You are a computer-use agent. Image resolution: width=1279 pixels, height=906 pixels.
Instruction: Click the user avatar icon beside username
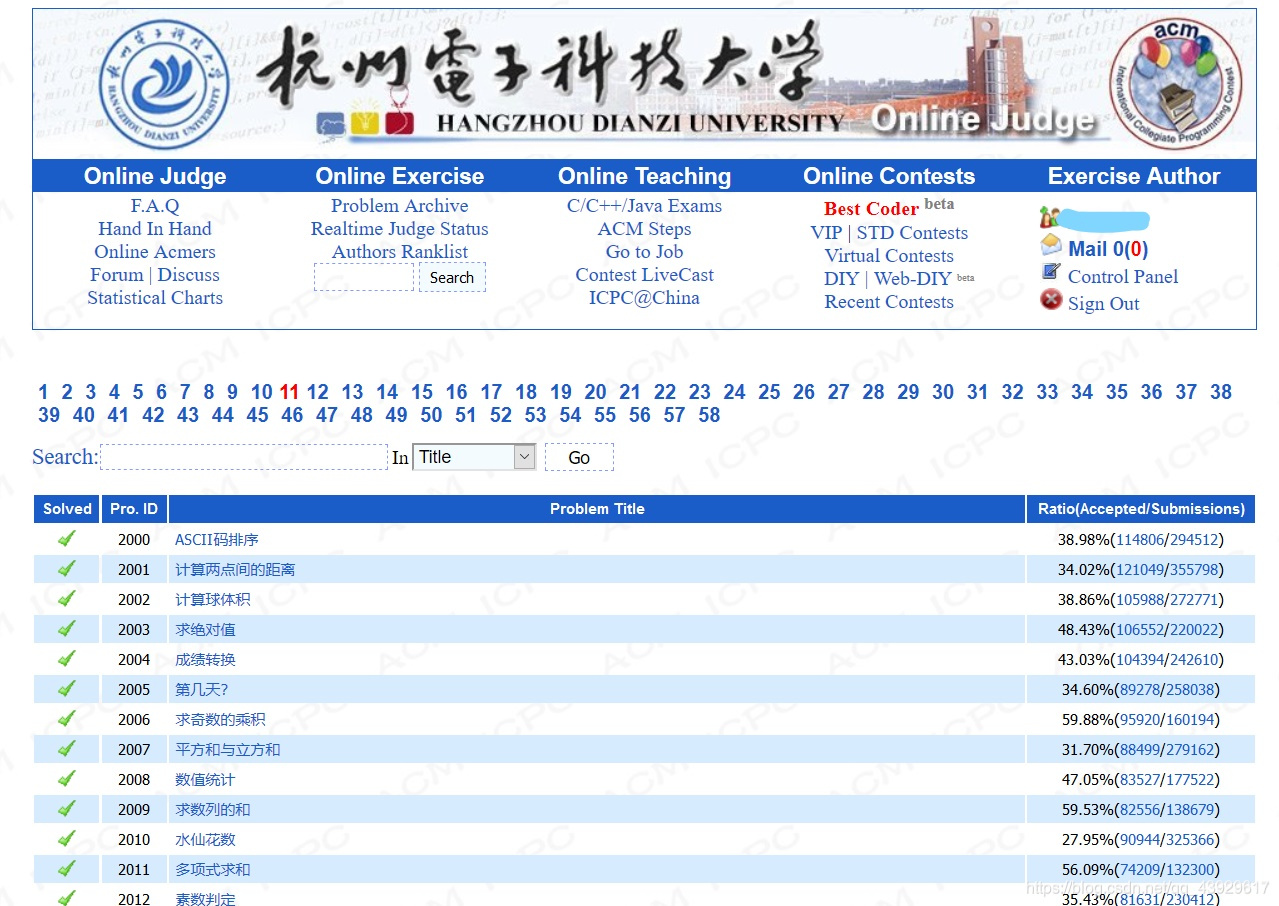(1048, 217)
